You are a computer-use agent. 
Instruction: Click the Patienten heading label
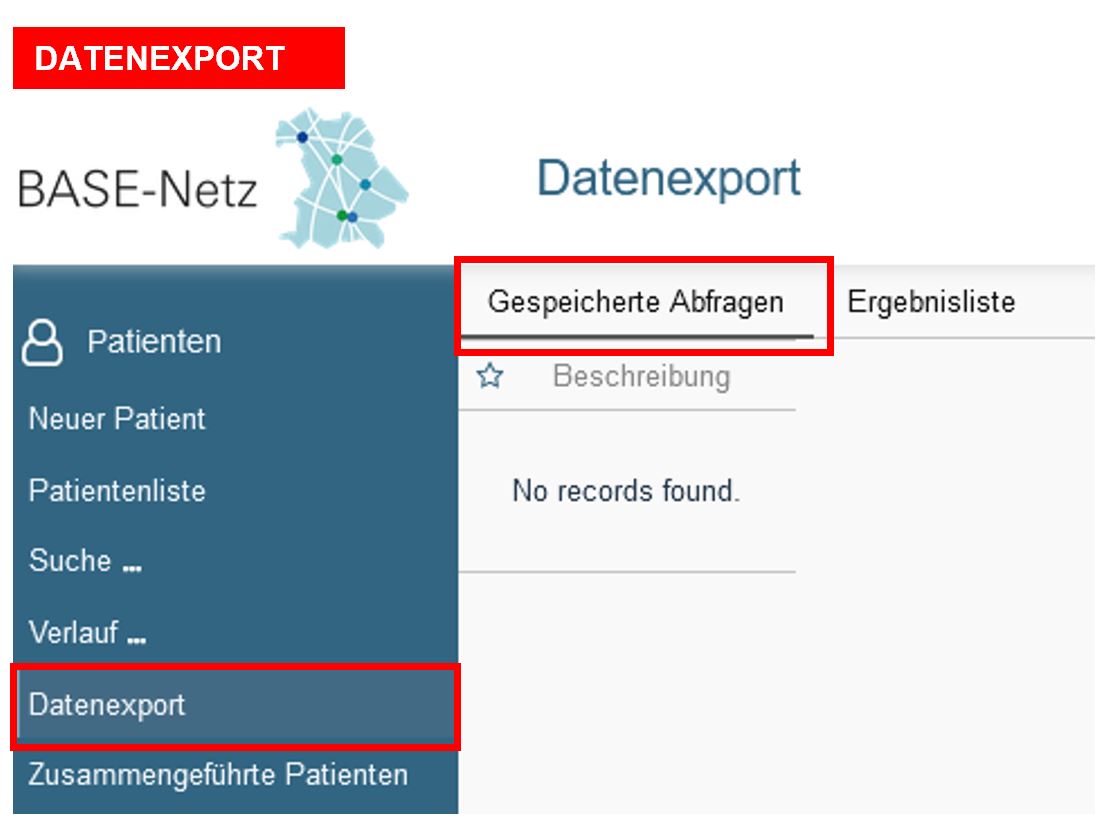(154, 342)
